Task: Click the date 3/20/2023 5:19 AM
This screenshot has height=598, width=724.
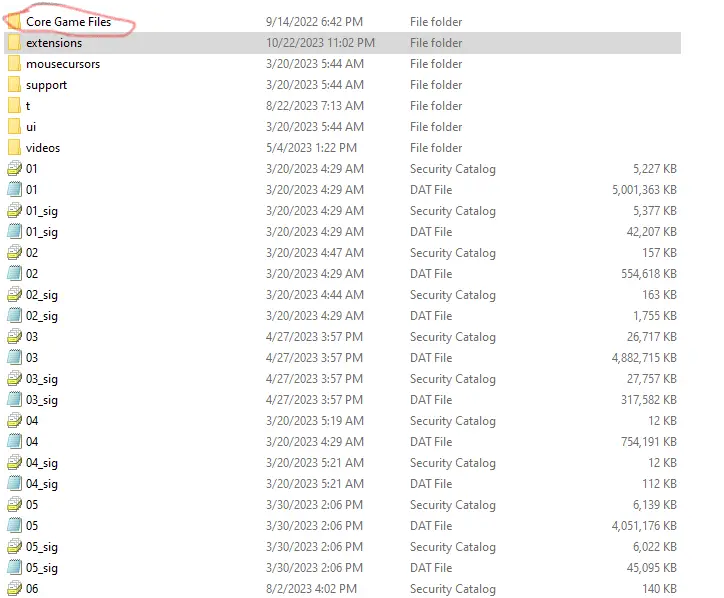Action: [314, 421]
